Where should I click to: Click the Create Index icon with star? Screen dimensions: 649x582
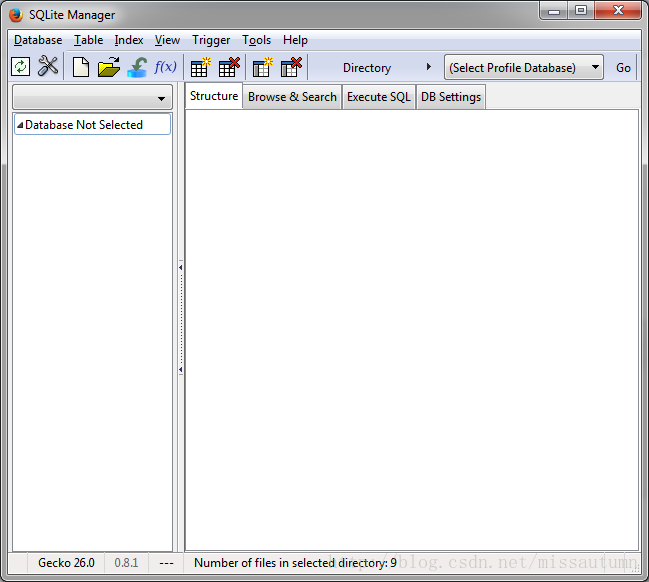tap(262, 67)
